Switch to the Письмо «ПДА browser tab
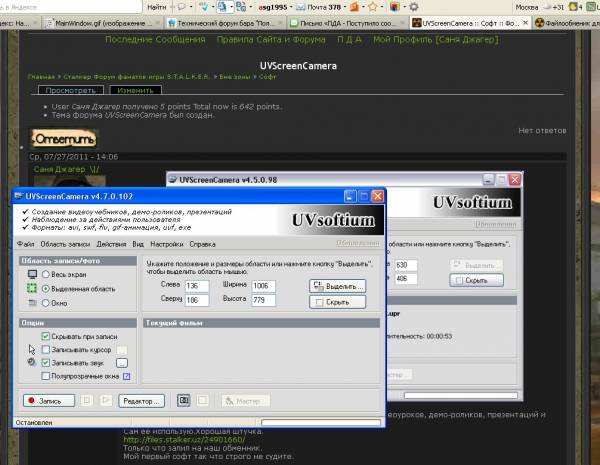600x465 pixels. click(x=347, y=23)
